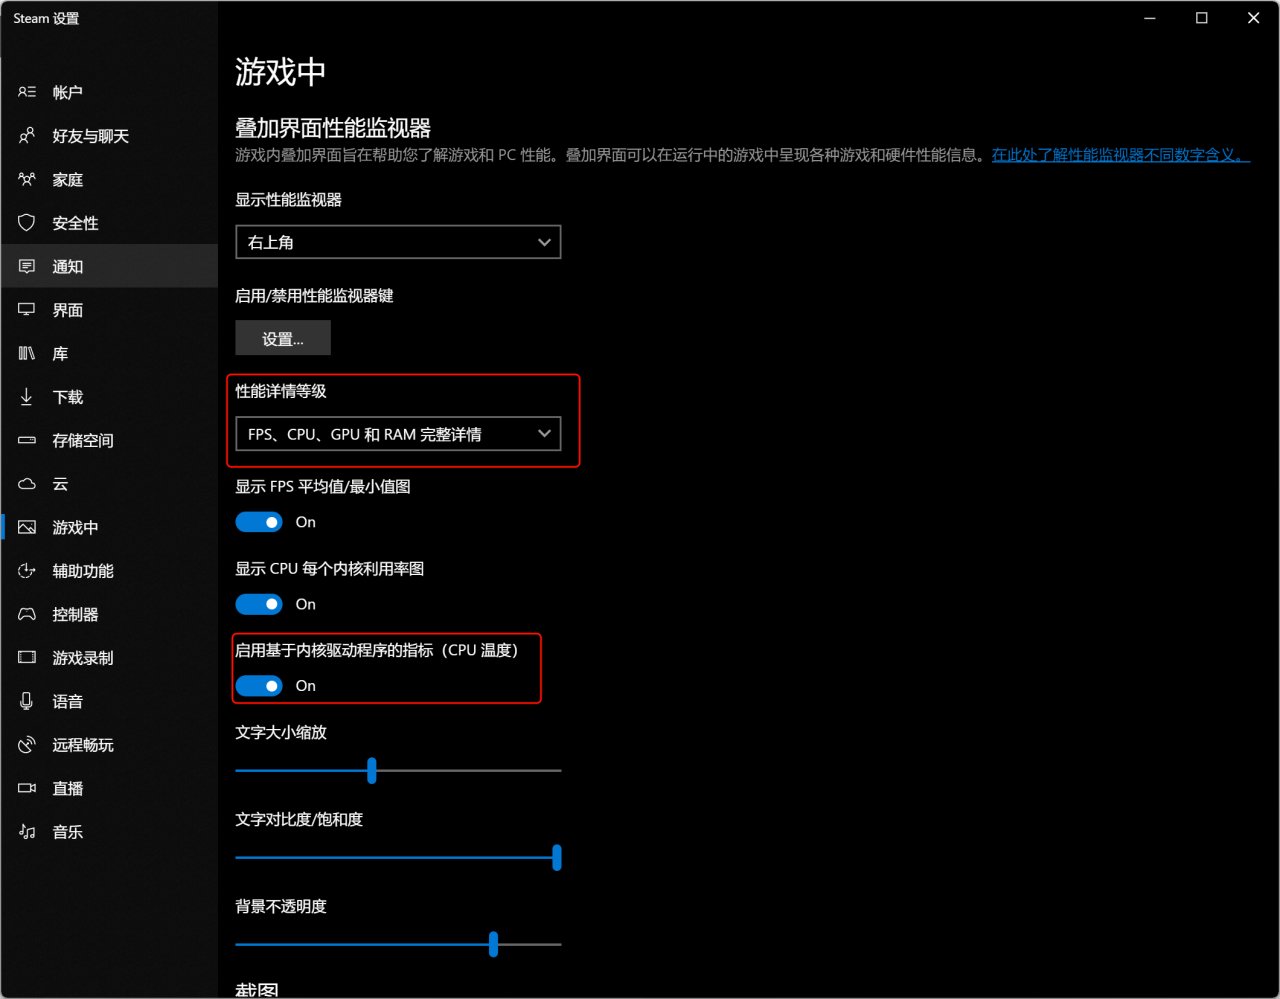The height and width of the screenshot is (999, 1280).
Task: Open the 家庭 family icon in the sidebar
Action: (27, 179)
